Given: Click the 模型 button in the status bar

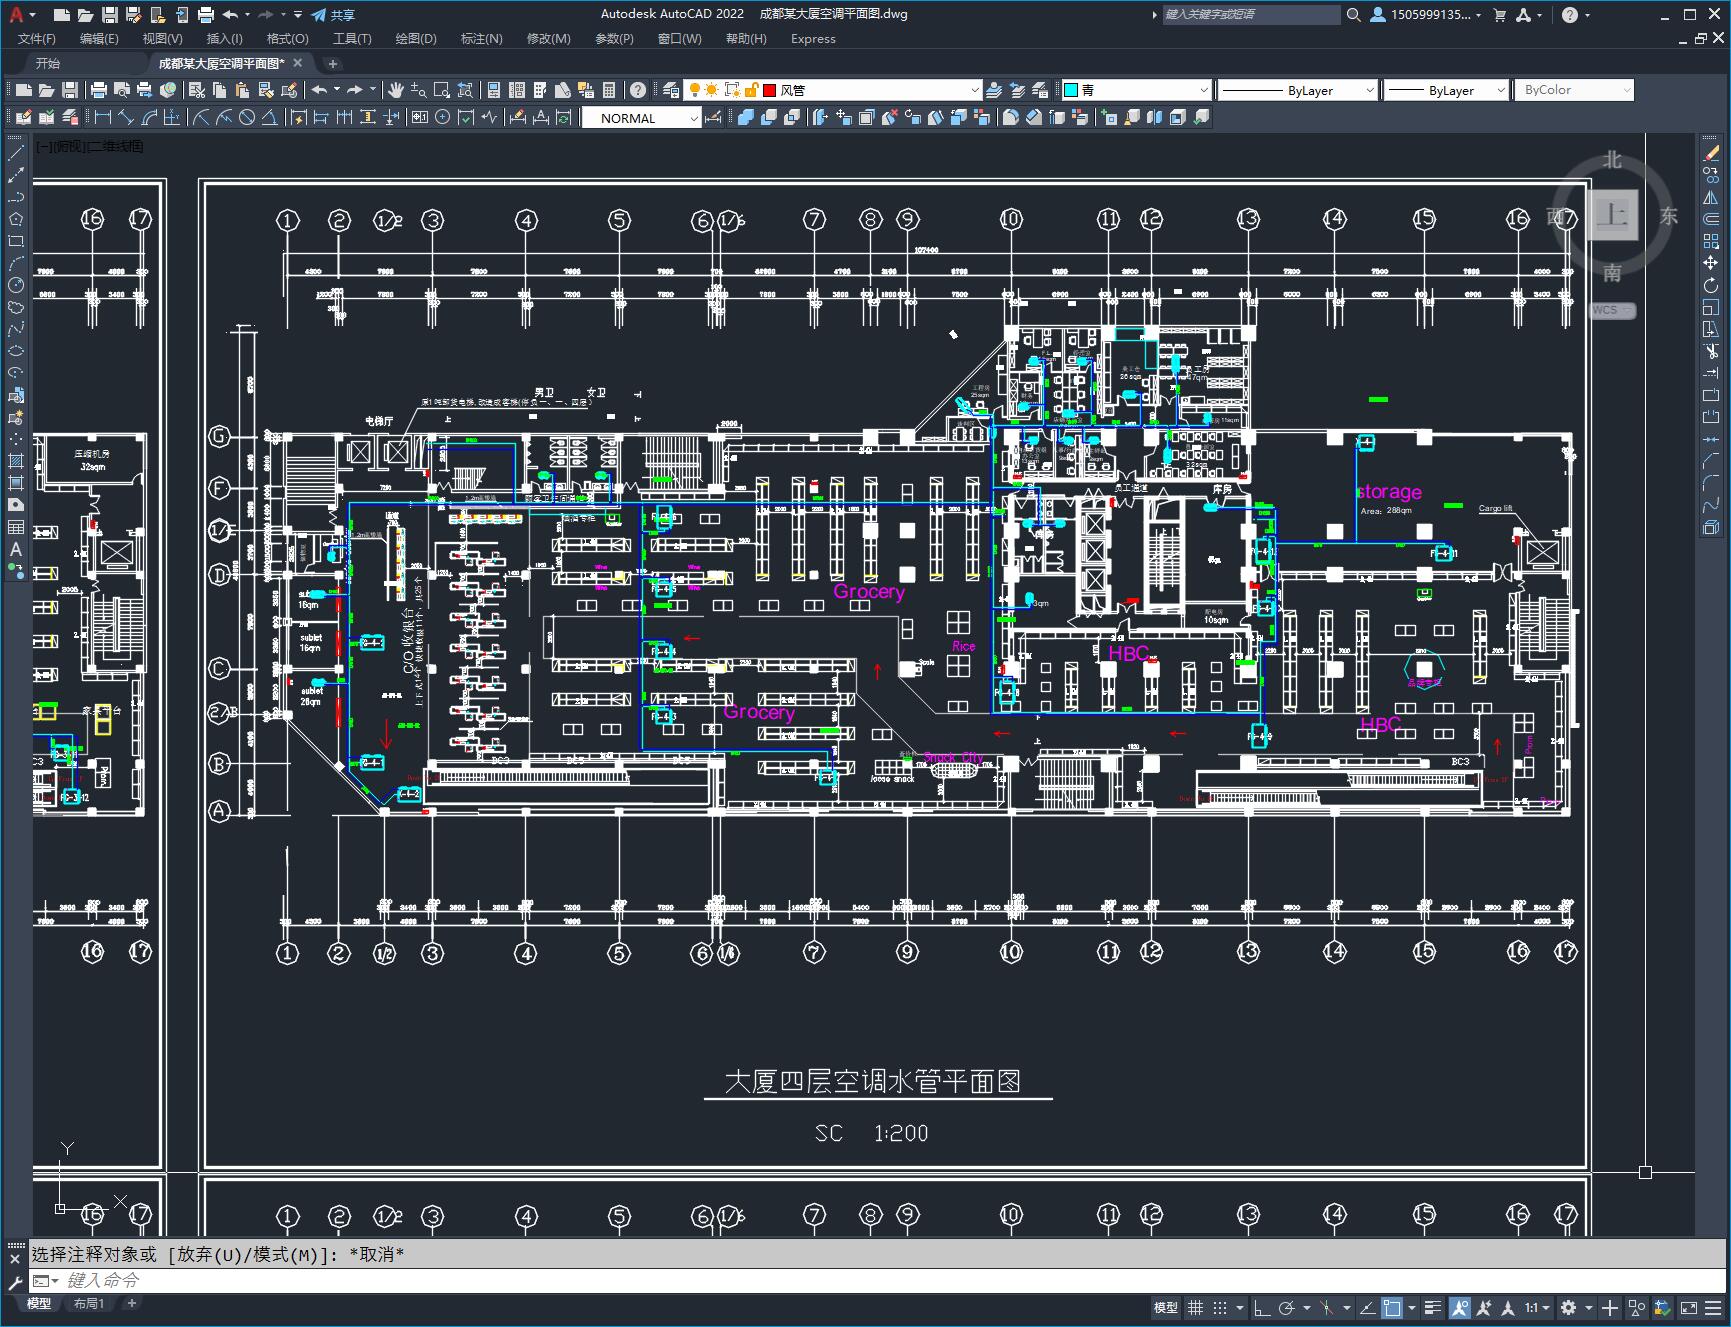Looking at the screenshot, I should pyautogui.click(x=1166, y=1308).
